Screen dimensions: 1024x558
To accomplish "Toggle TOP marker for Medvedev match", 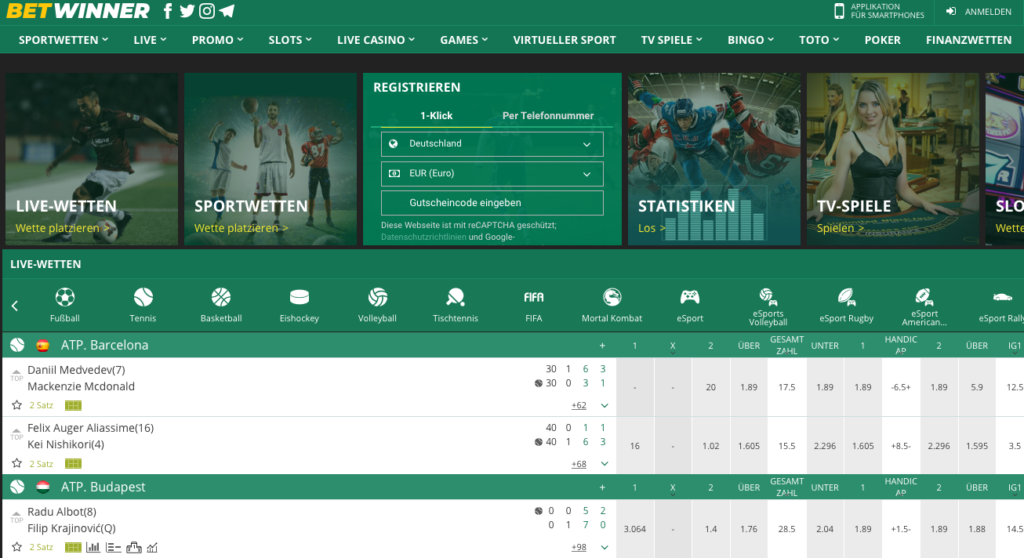I will tap(16, 375).
